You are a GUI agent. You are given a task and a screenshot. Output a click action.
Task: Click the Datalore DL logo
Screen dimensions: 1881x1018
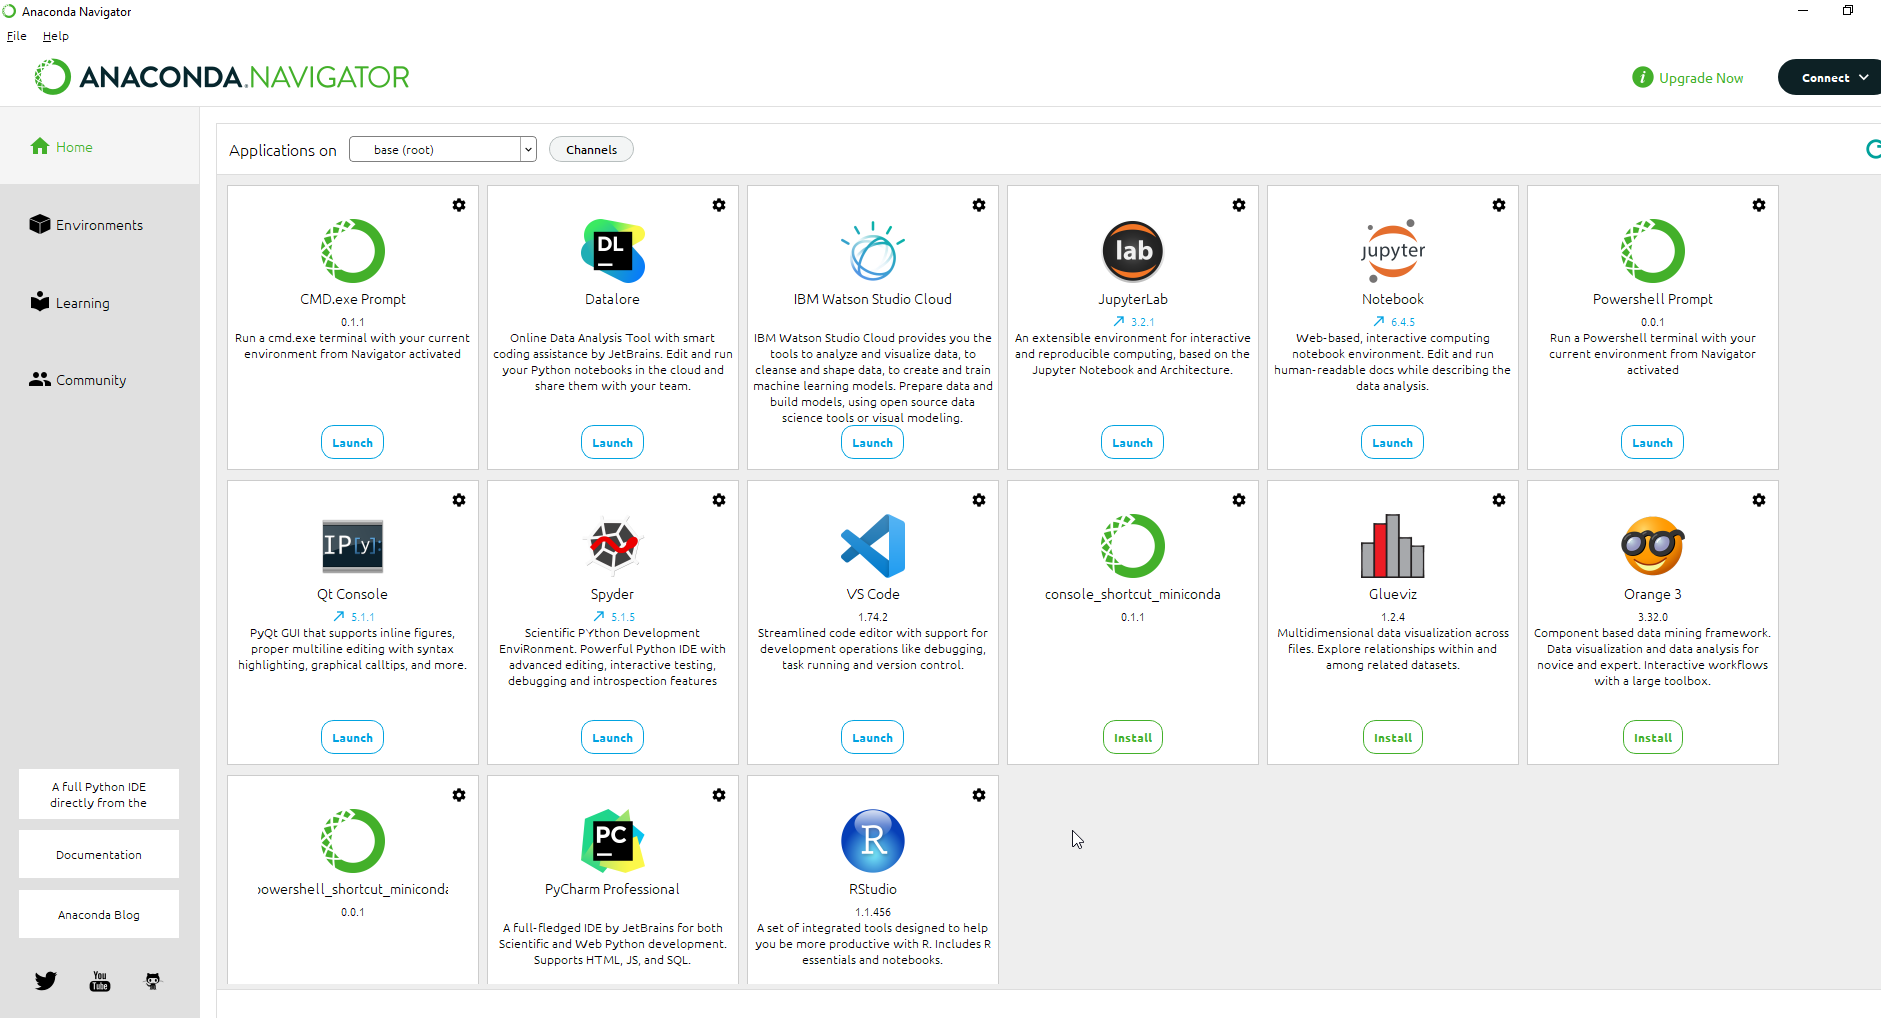pyautogui.click(x=613, y=251)
